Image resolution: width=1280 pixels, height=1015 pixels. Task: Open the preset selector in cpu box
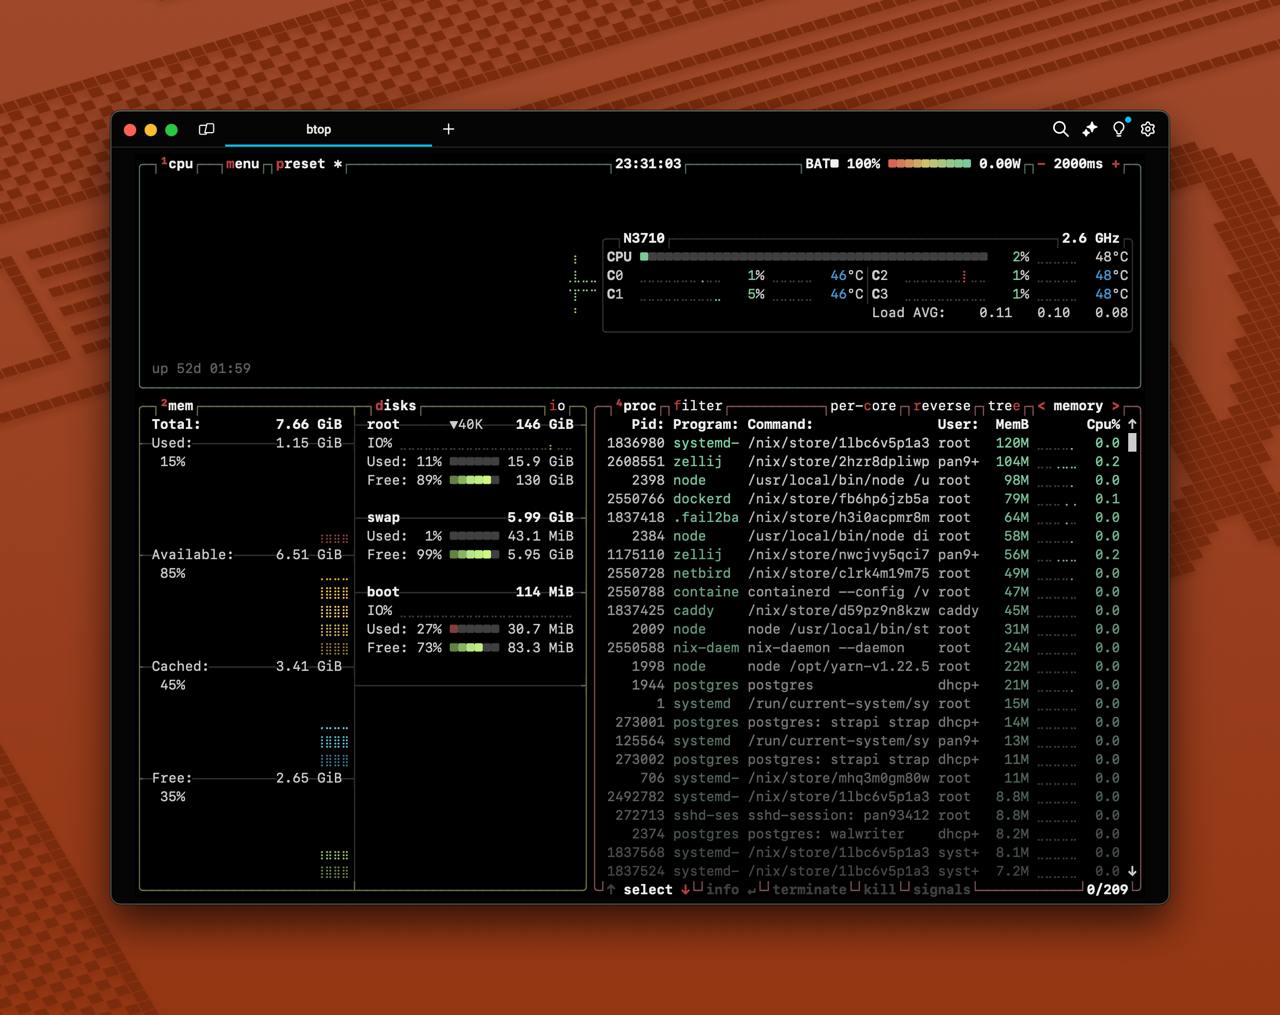pyautogui.click(x=301, y=164)
